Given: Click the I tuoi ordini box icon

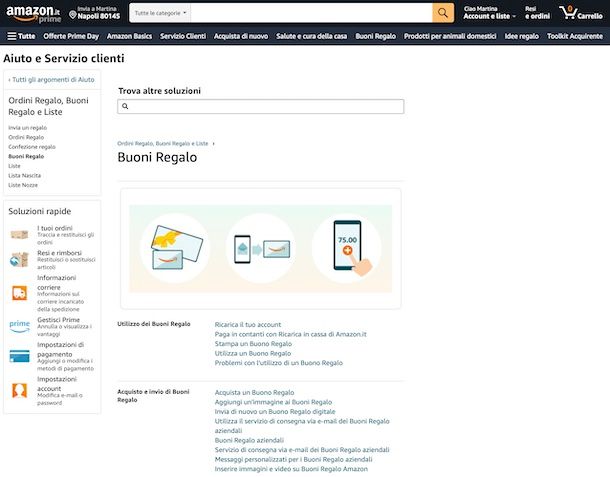Looking at the screenshot, I should [x=19, y=235].
